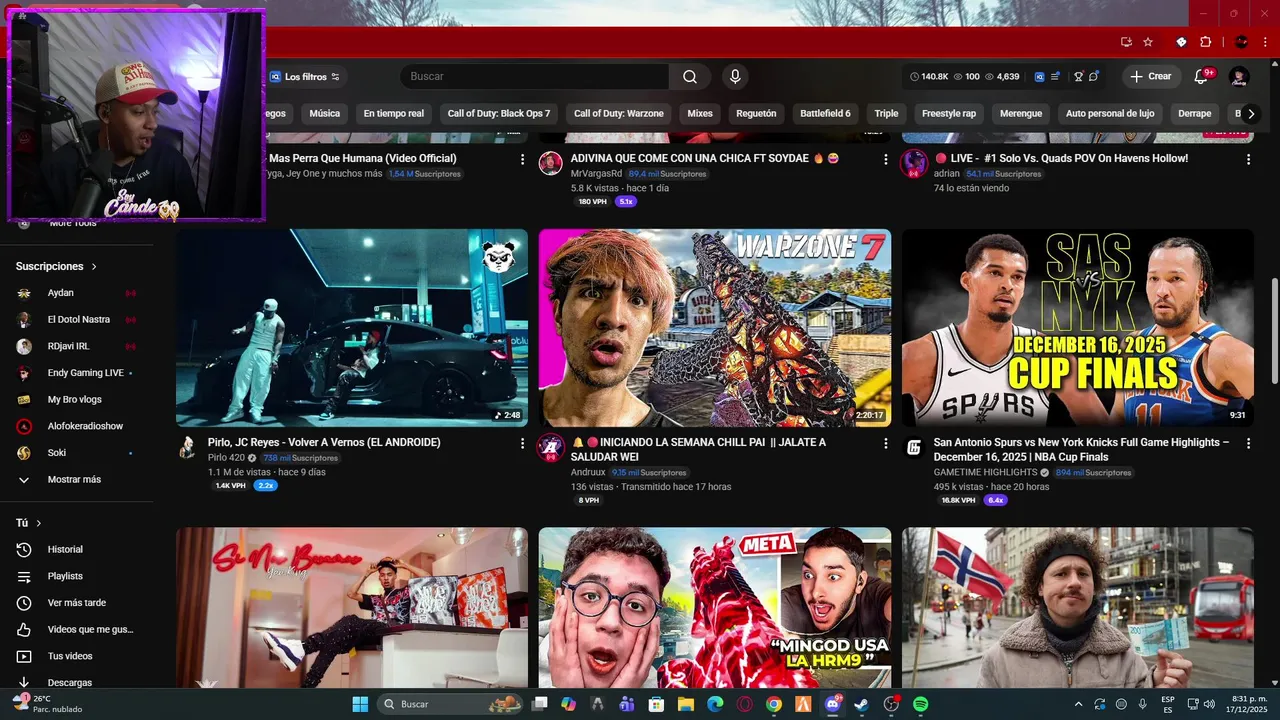Show hidden system tray icons

1078,704
